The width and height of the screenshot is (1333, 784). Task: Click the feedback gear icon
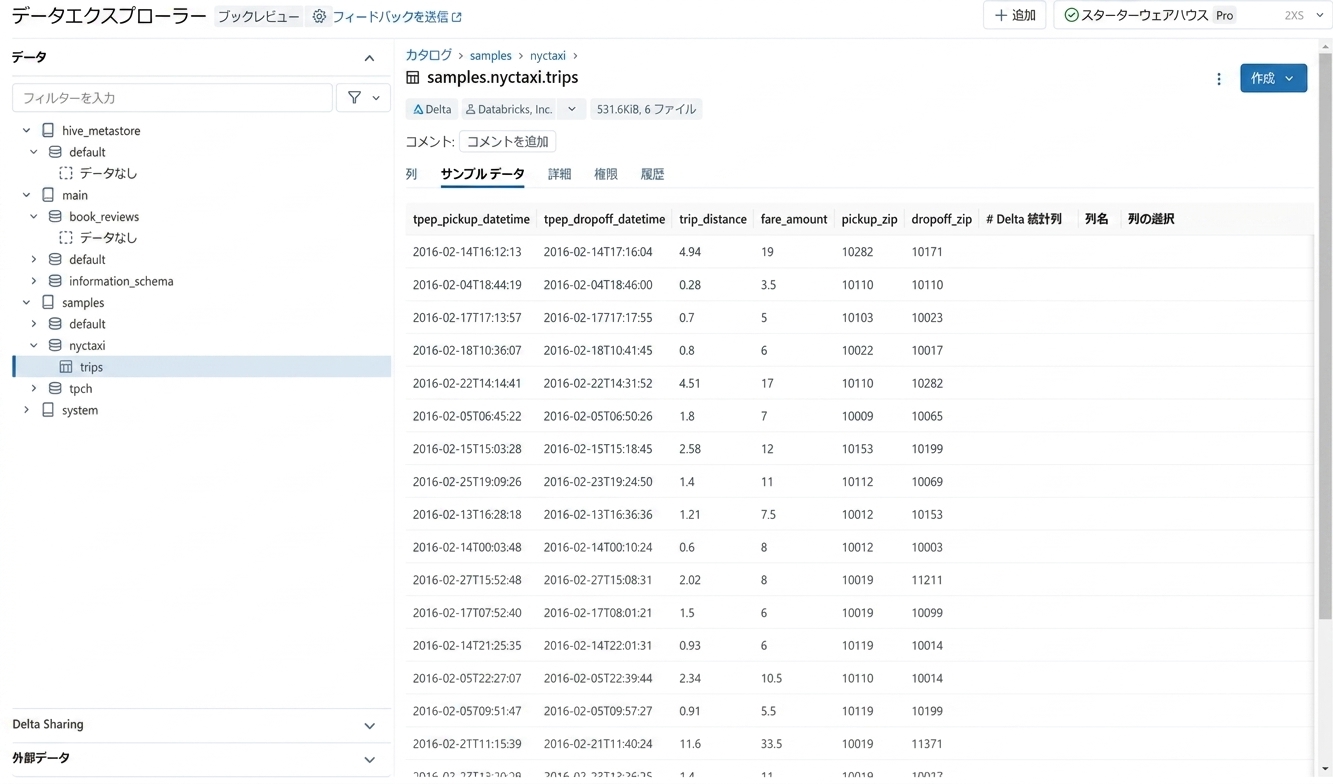(319, 17)
